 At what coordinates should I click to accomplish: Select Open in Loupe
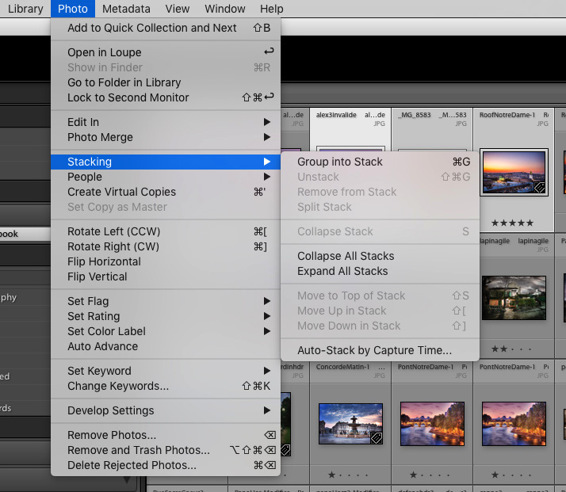coord(166,52)
